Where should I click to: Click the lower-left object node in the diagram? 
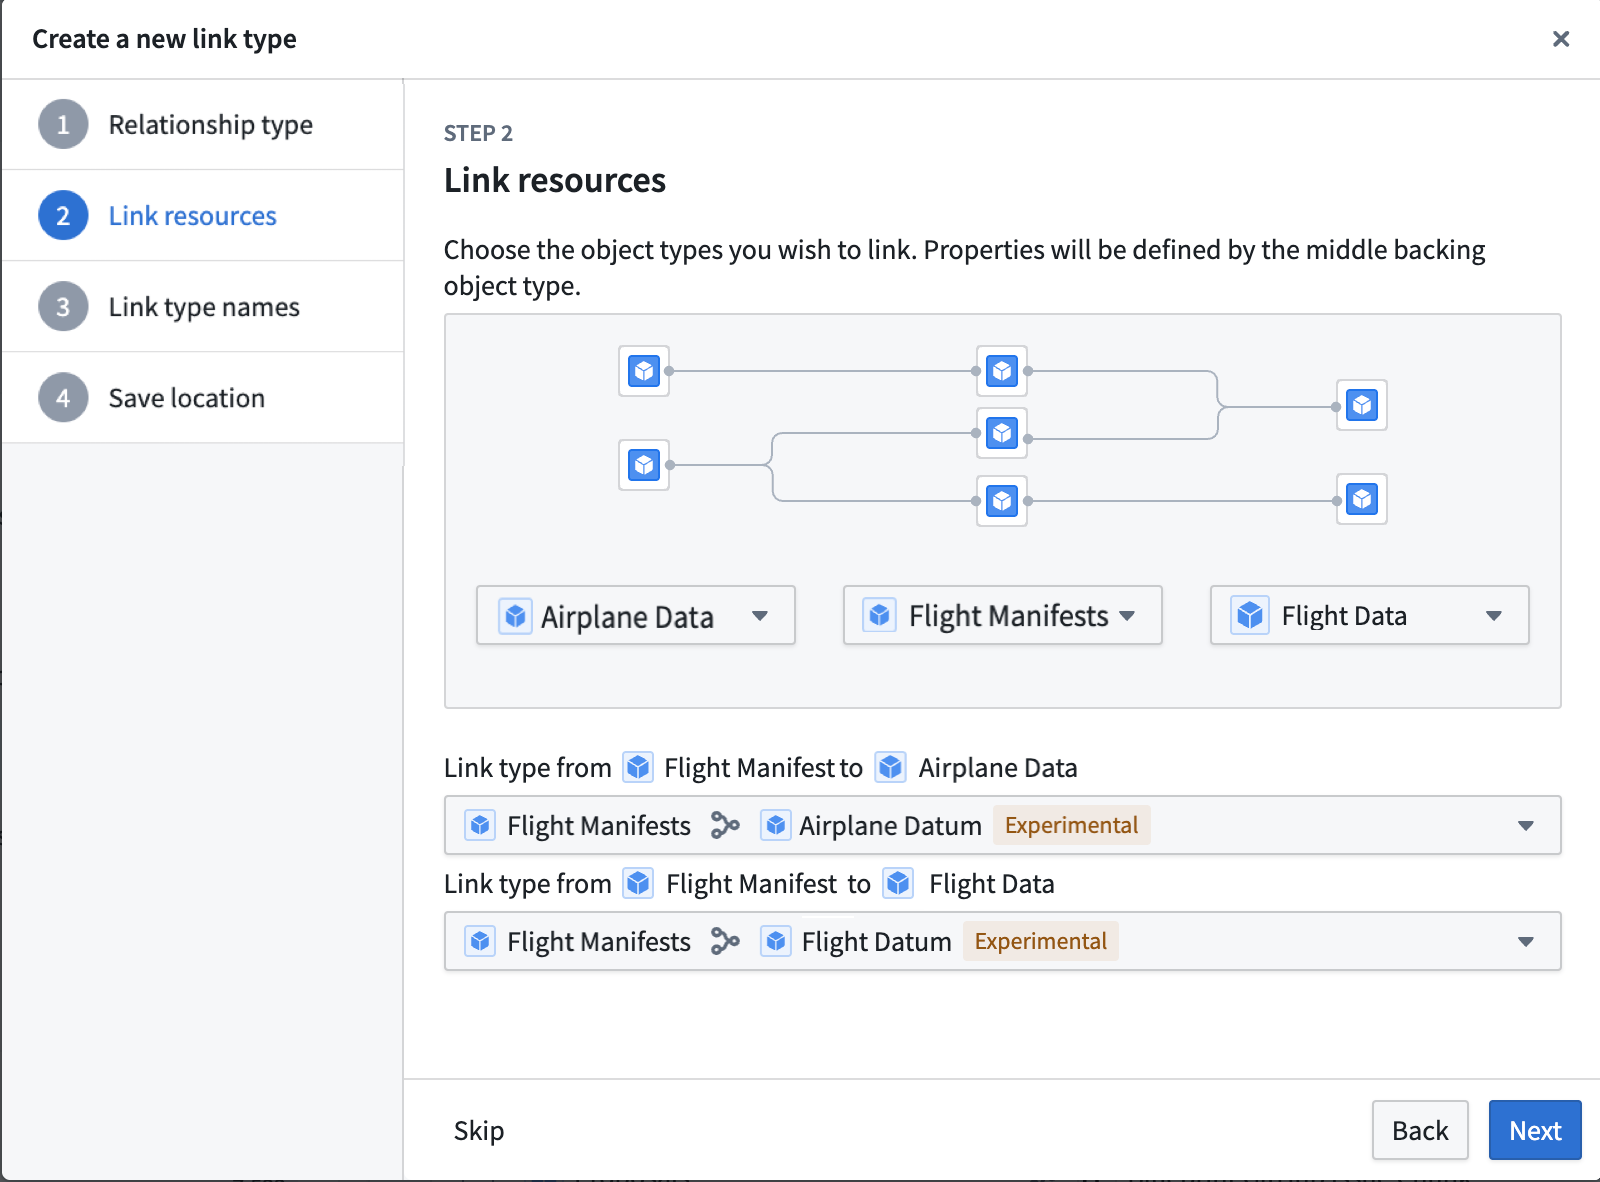point(643,464)
